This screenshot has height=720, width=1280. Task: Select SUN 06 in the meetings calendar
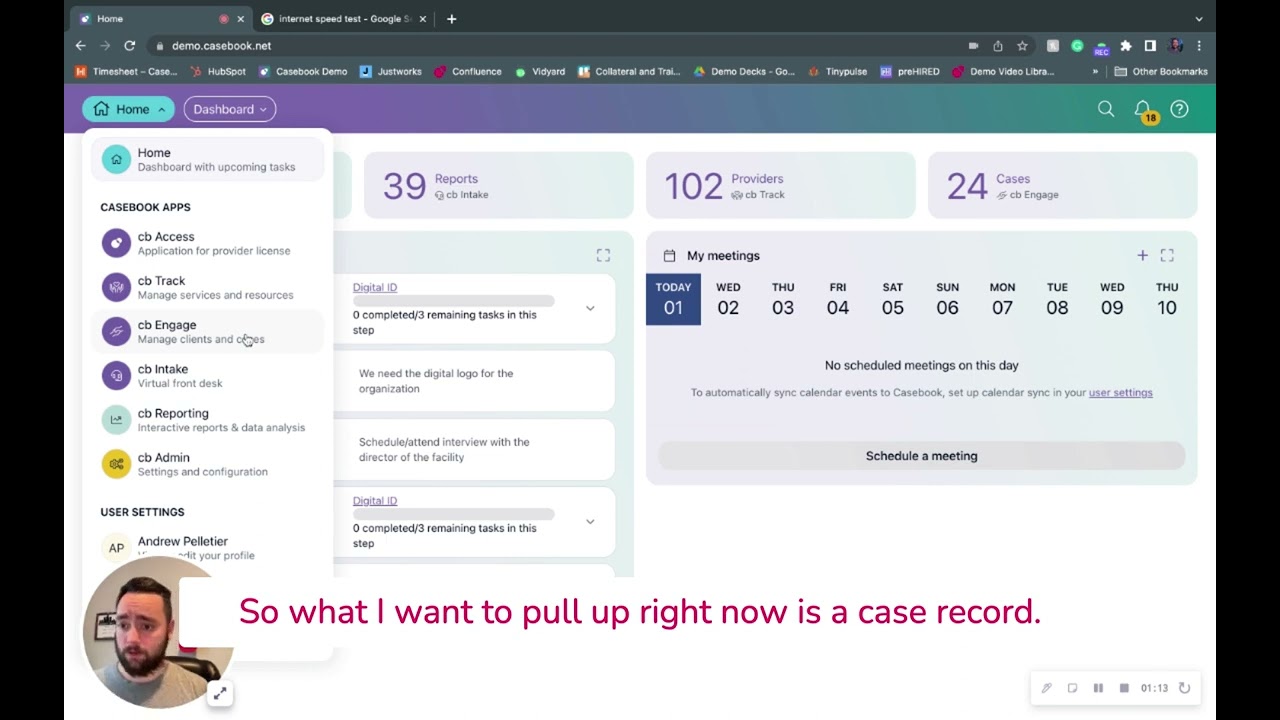947,299
